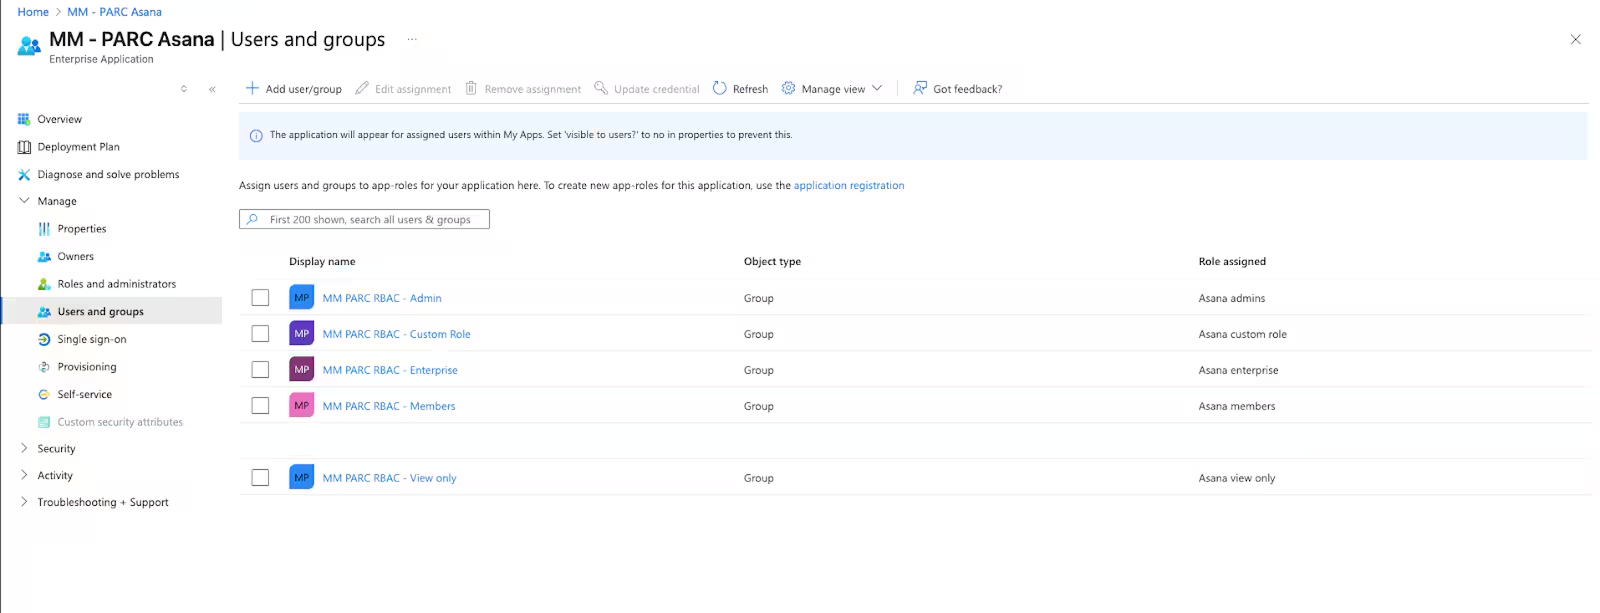Viewport: 1600px width, 613px height.
Task: Click the Single sign-on icon
Action: point(44,339)
